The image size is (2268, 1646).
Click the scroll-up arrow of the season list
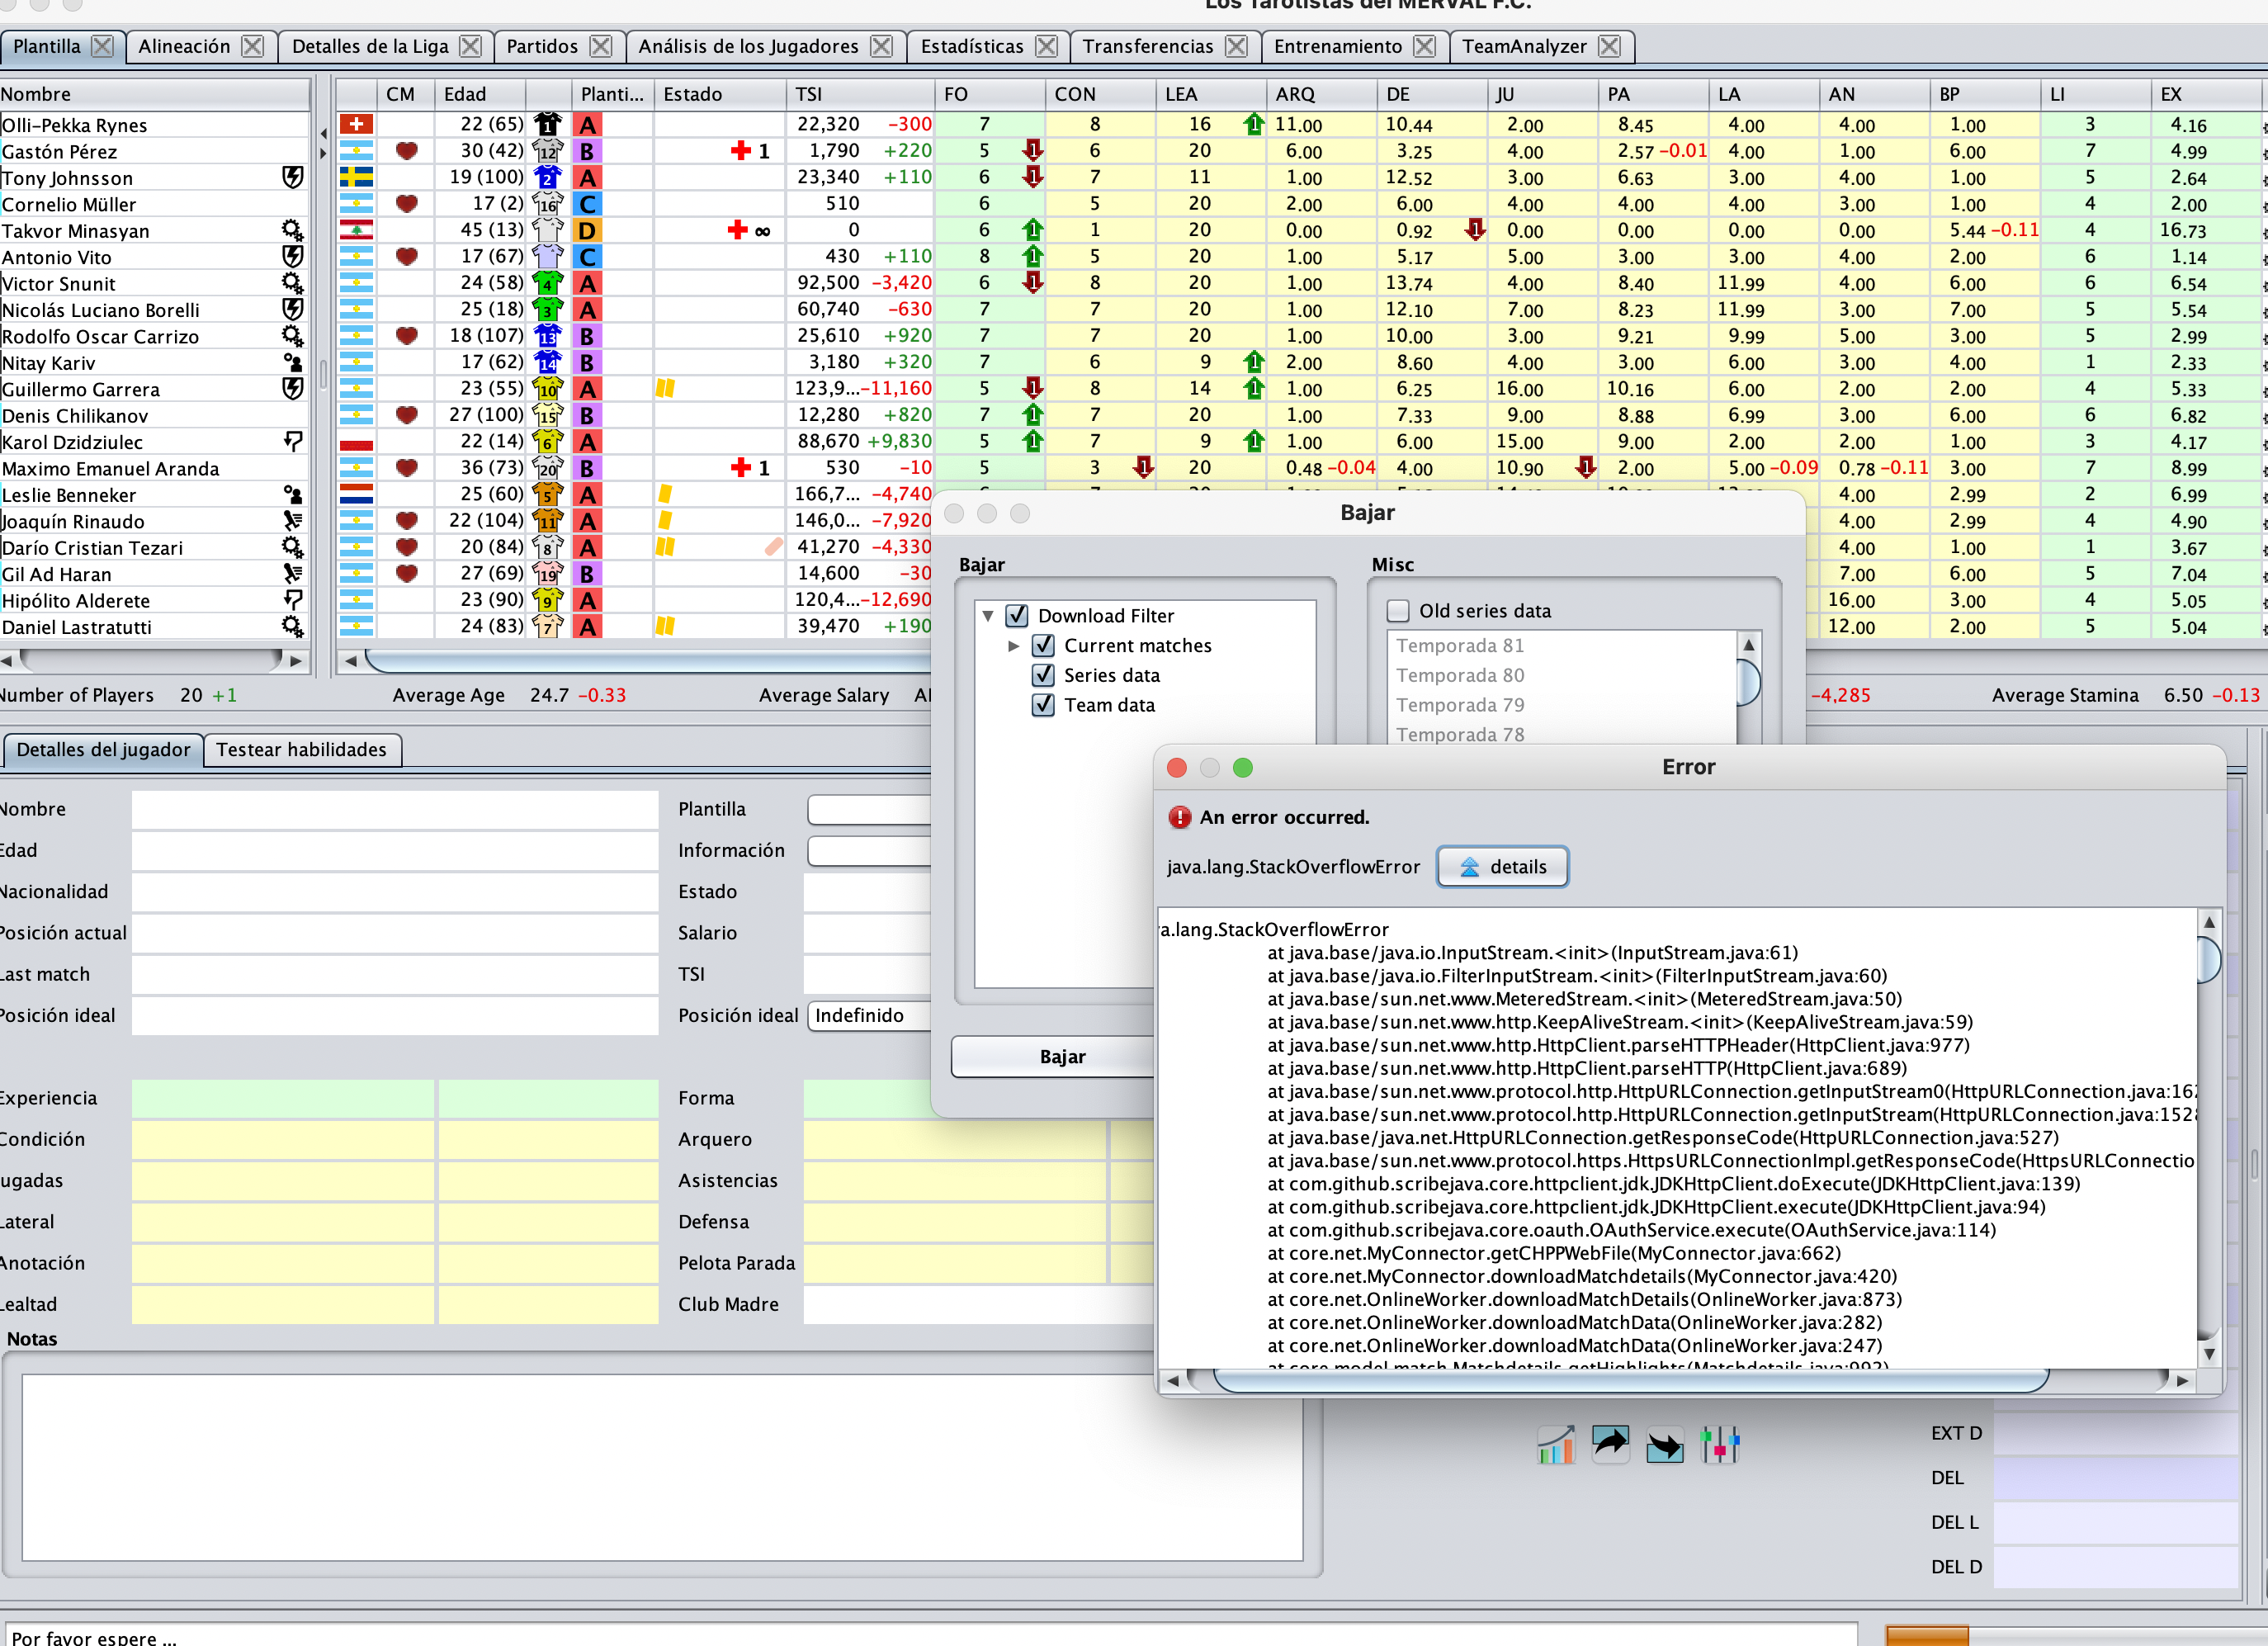1749,645
